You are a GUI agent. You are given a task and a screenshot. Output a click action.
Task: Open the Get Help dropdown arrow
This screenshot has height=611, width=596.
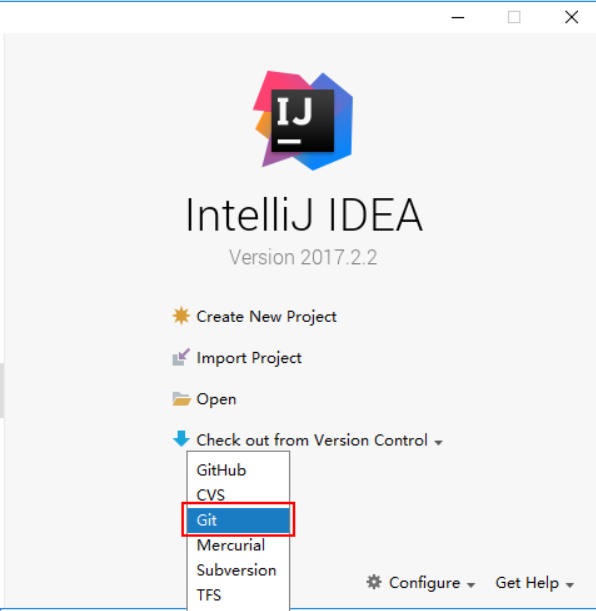click(x=570, y=585)
